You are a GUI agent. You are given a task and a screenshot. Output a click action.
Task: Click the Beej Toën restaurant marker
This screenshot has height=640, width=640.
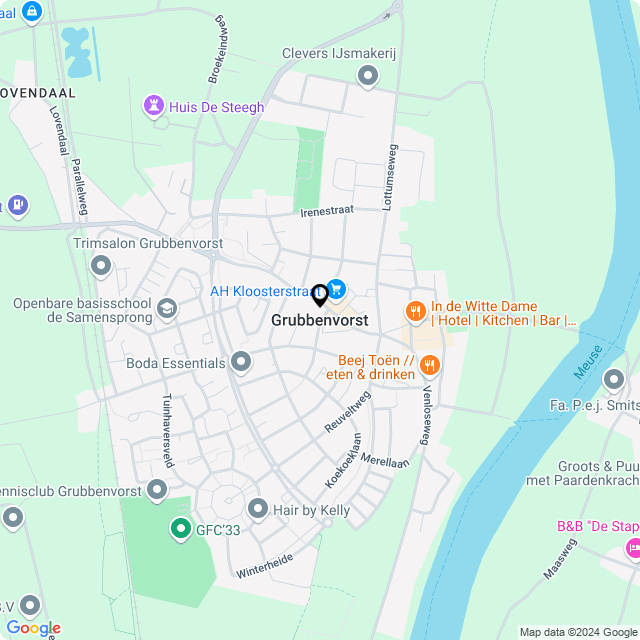pyautogui.click(x=429, y=366)
